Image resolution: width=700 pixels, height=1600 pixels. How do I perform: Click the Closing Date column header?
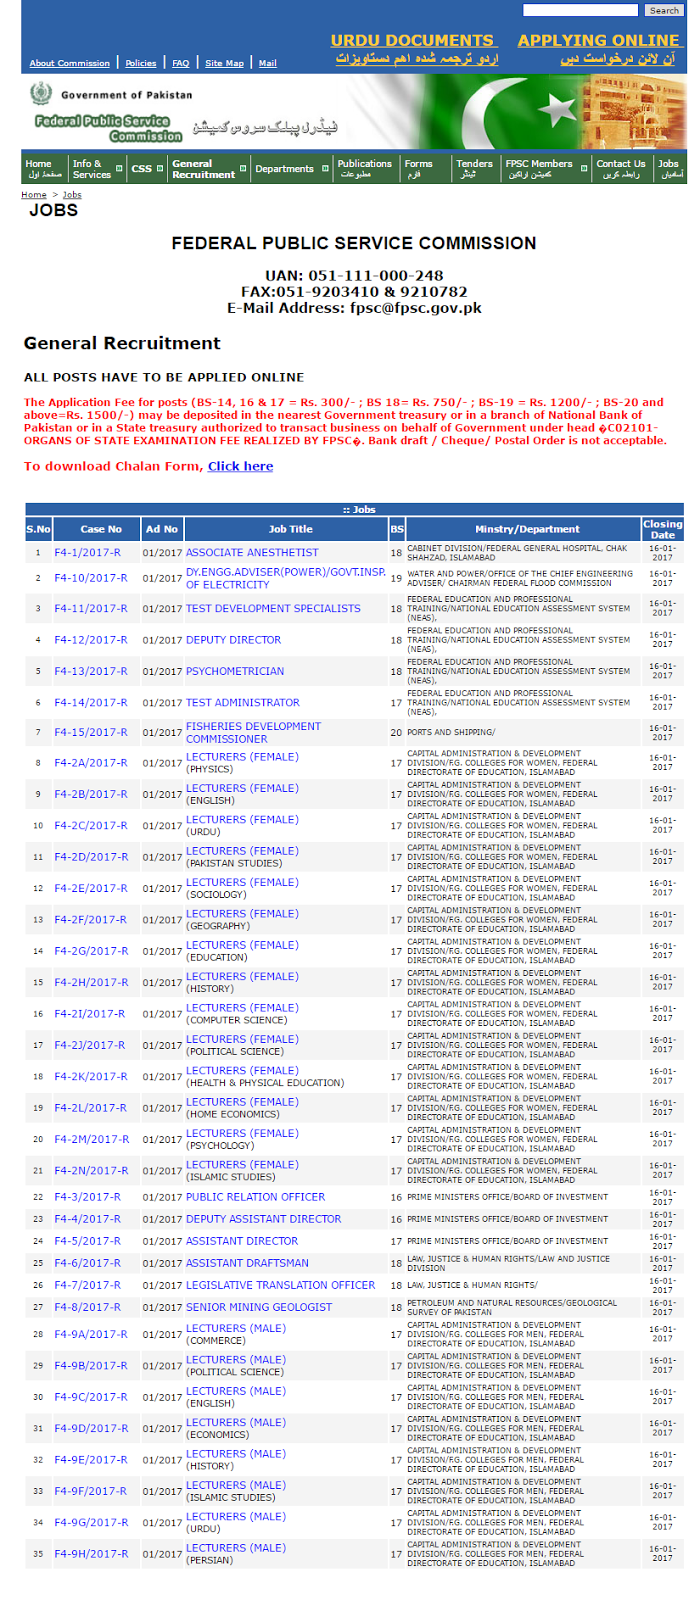tap(663, 529)
